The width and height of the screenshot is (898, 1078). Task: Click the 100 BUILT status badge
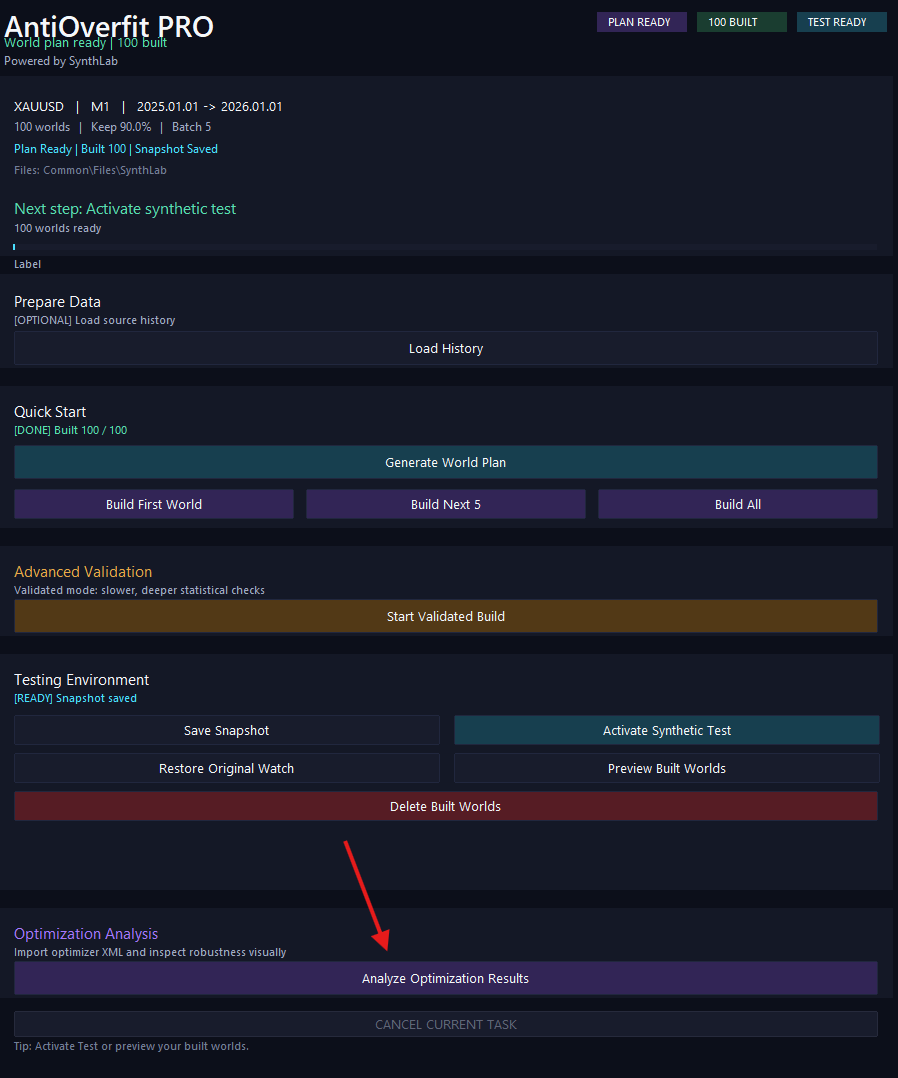pyautogui.click(x=741, y=22)
